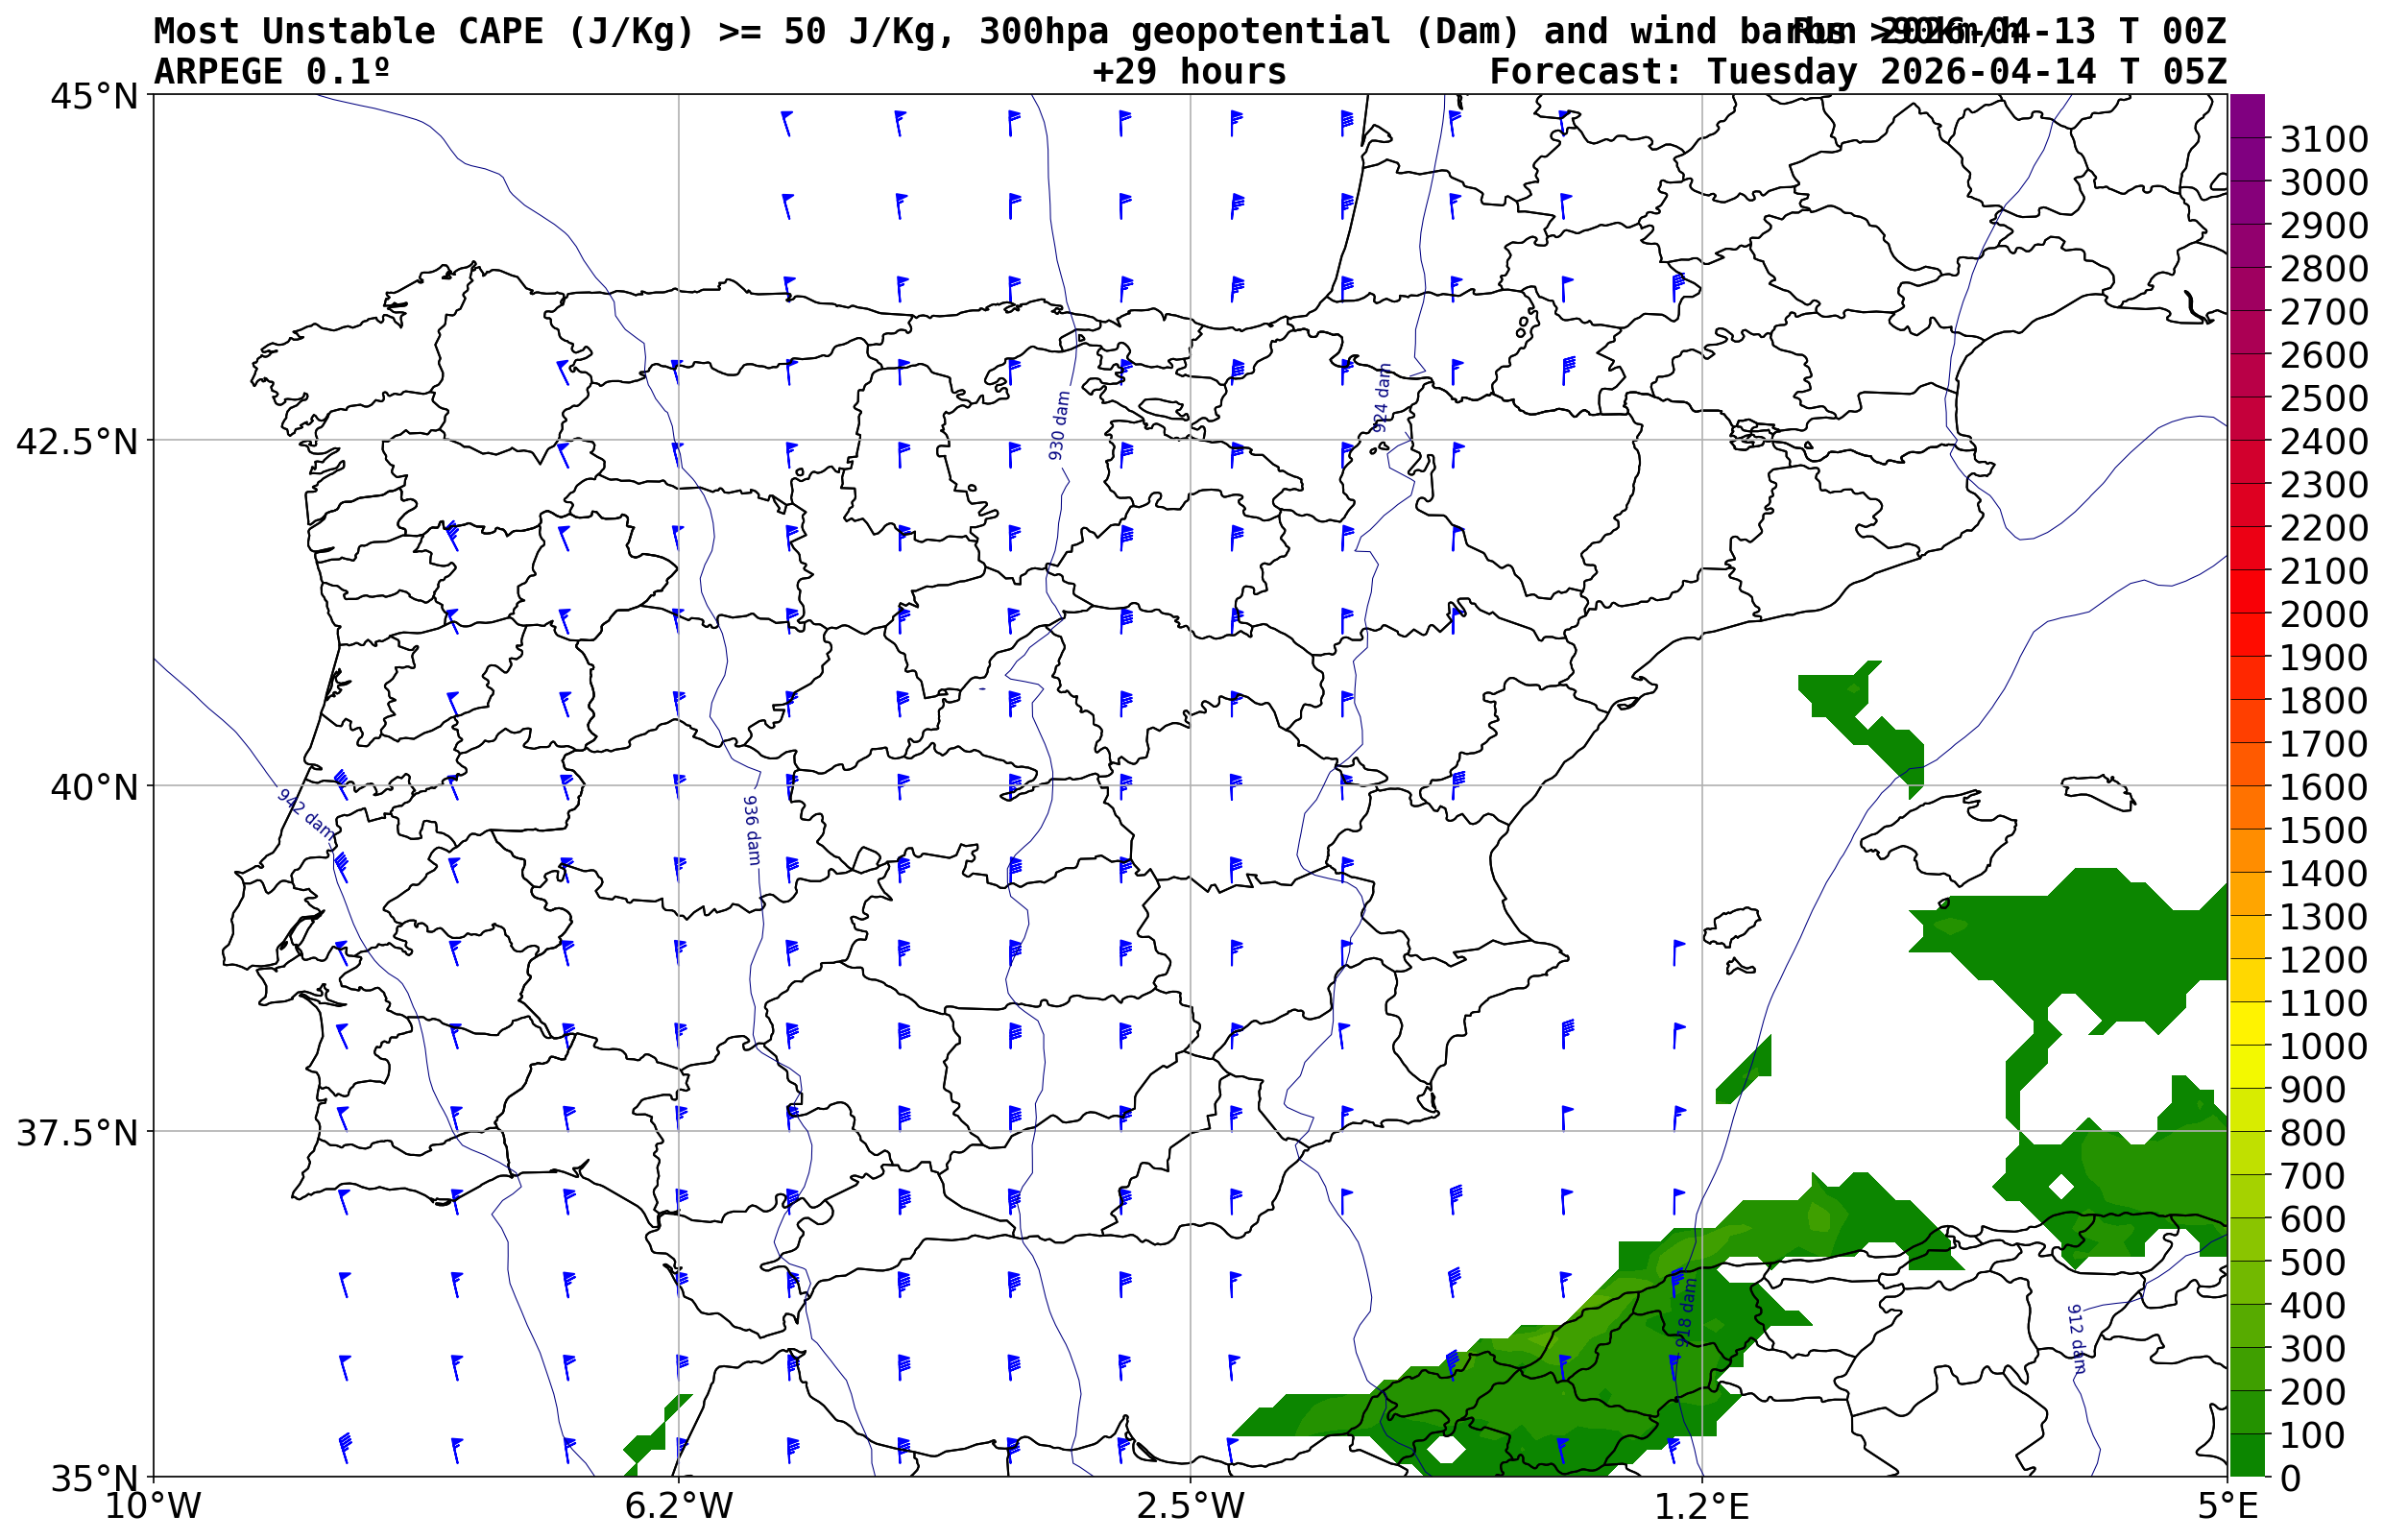Click the 924 dam contour label
The width and height of the screenshot is (2384, 1540).
[1381, 397]
